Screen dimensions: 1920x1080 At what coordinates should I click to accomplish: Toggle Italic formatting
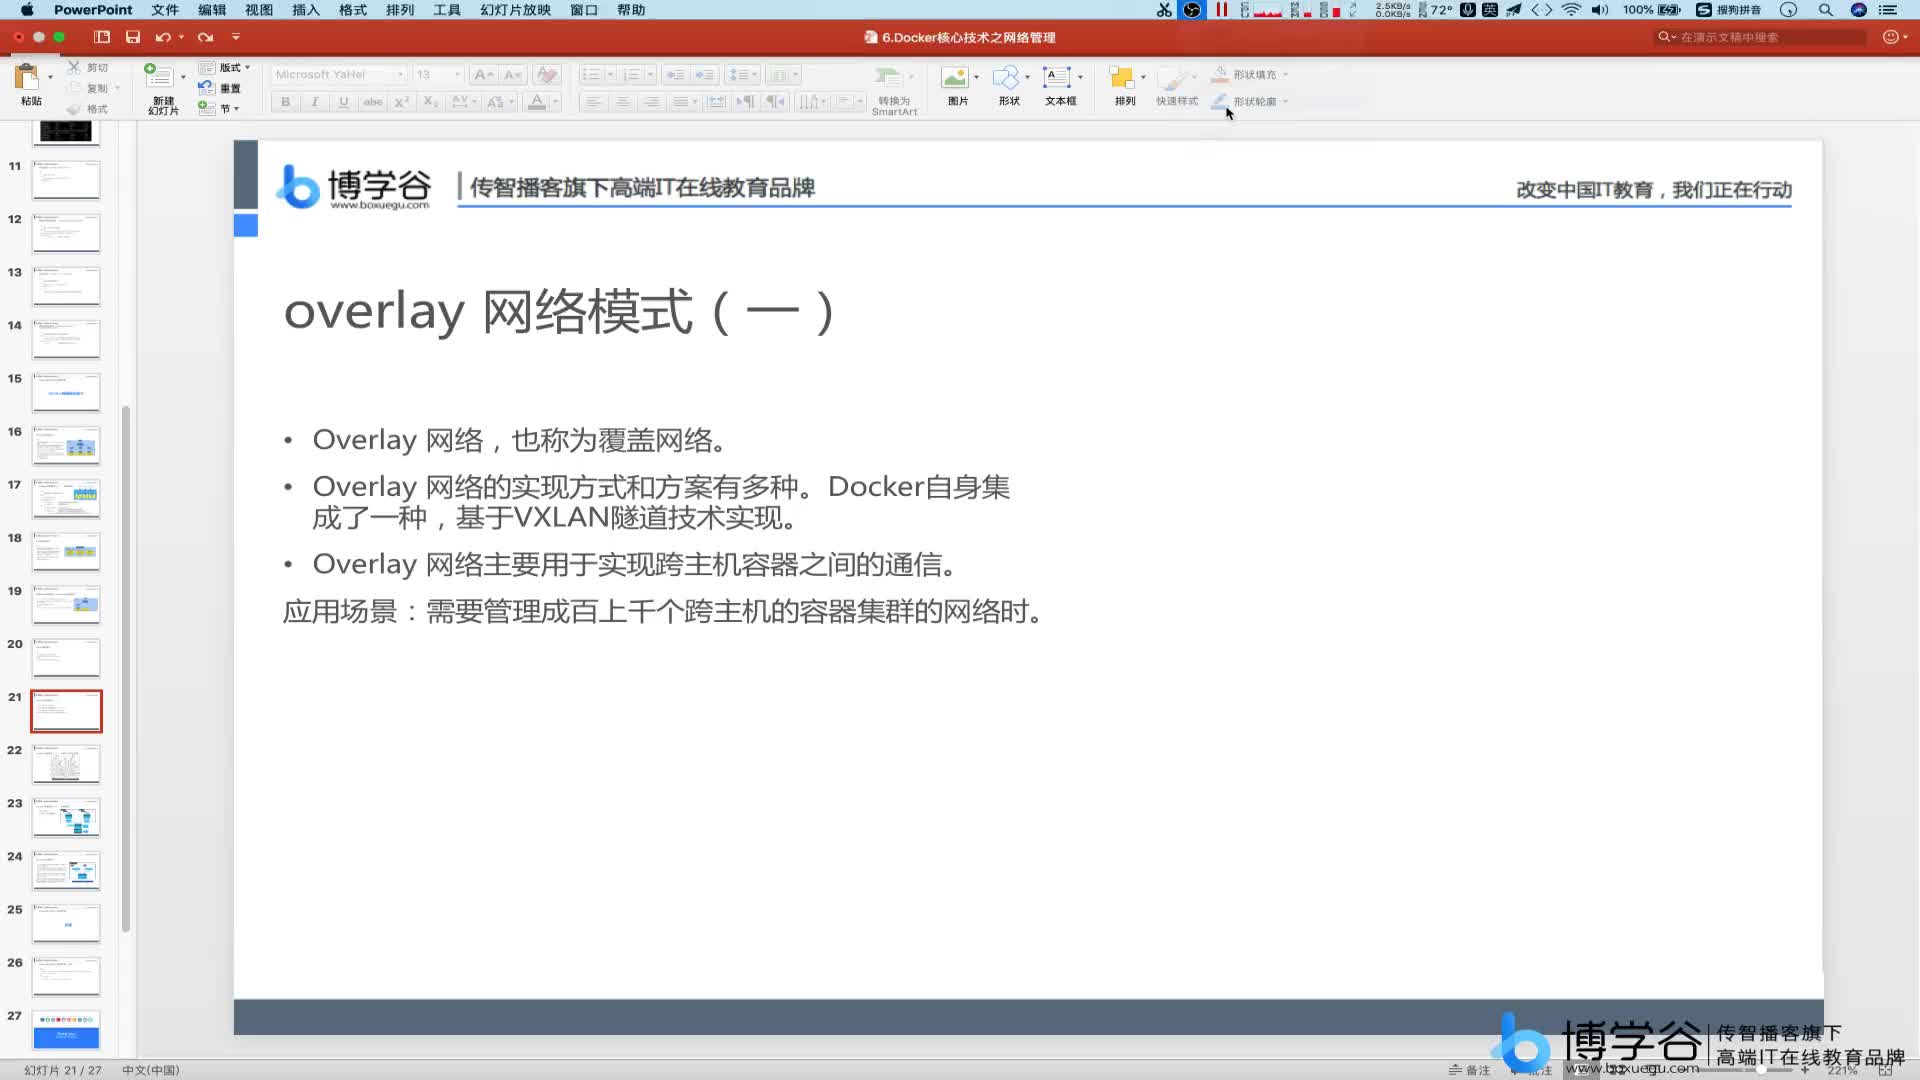click(315, 102)
